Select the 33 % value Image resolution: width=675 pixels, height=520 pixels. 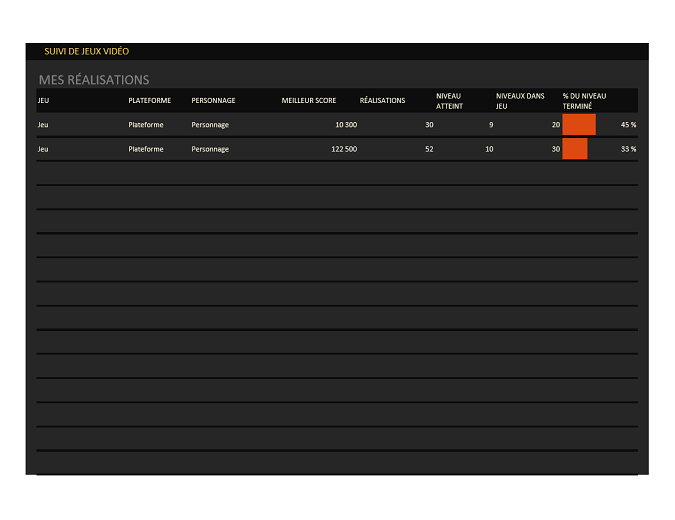pos(628,149)
